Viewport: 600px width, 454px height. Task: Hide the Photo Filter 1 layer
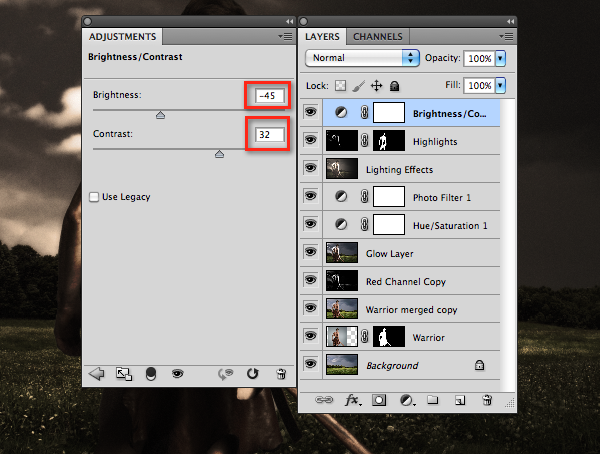pyautogui.click(x=310, y=196)
